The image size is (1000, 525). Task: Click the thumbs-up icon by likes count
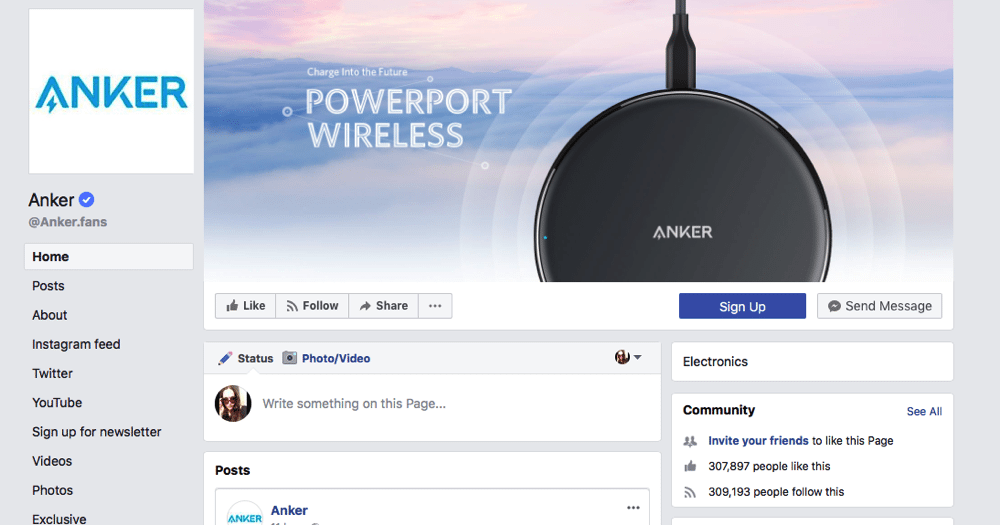click(x=690, y=466)
